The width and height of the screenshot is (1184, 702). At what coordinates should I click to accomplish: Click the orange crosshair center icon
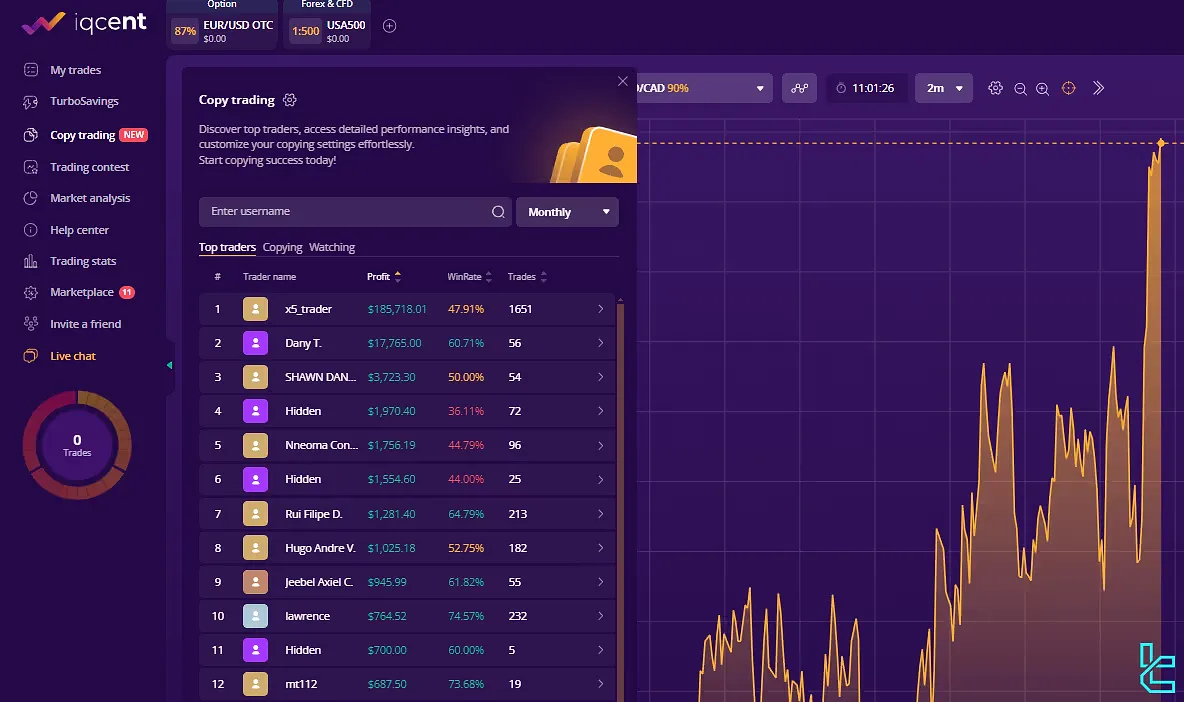pyautogui.click(x=1068, y=88)
